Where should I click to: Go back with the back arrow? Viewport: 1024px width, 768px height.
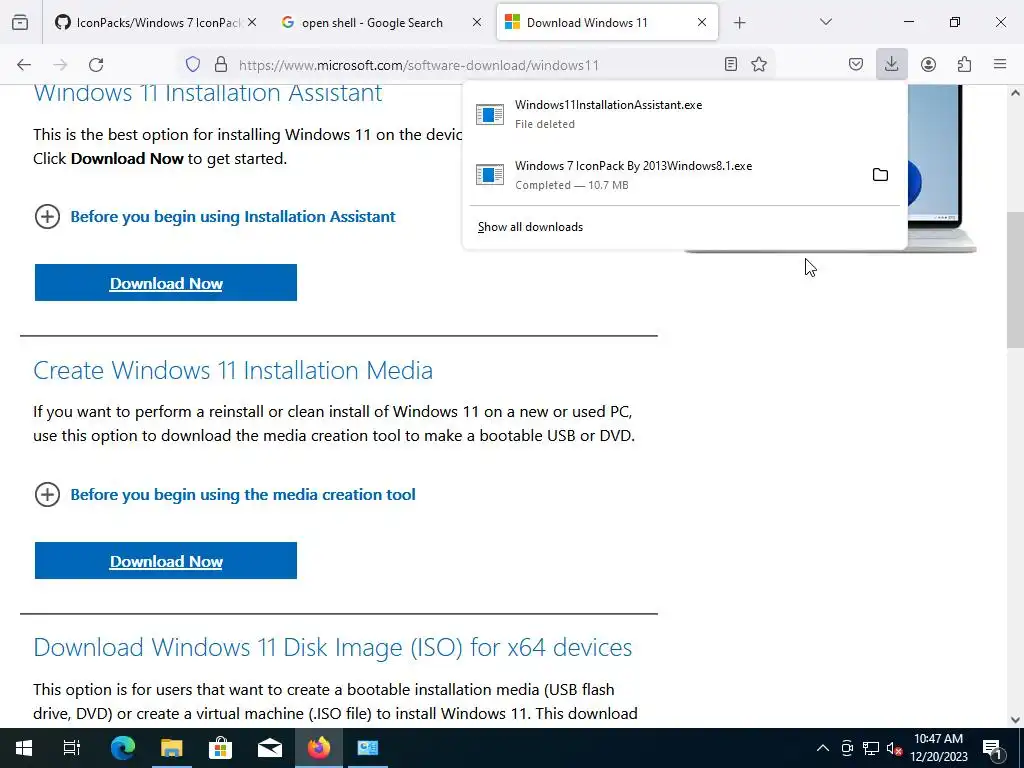coord(24,65)
